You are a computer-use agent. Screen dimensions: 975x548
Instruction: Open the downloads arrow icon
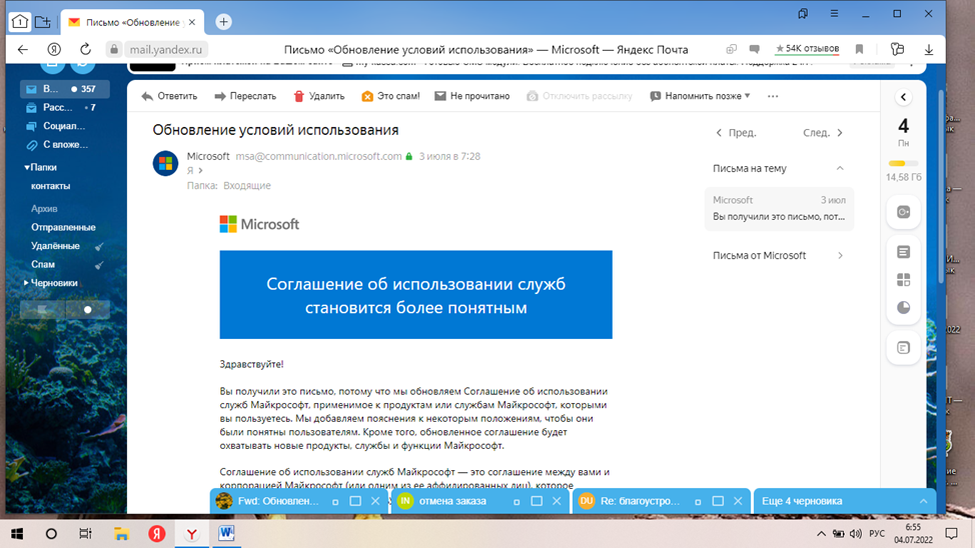[928, 49]
